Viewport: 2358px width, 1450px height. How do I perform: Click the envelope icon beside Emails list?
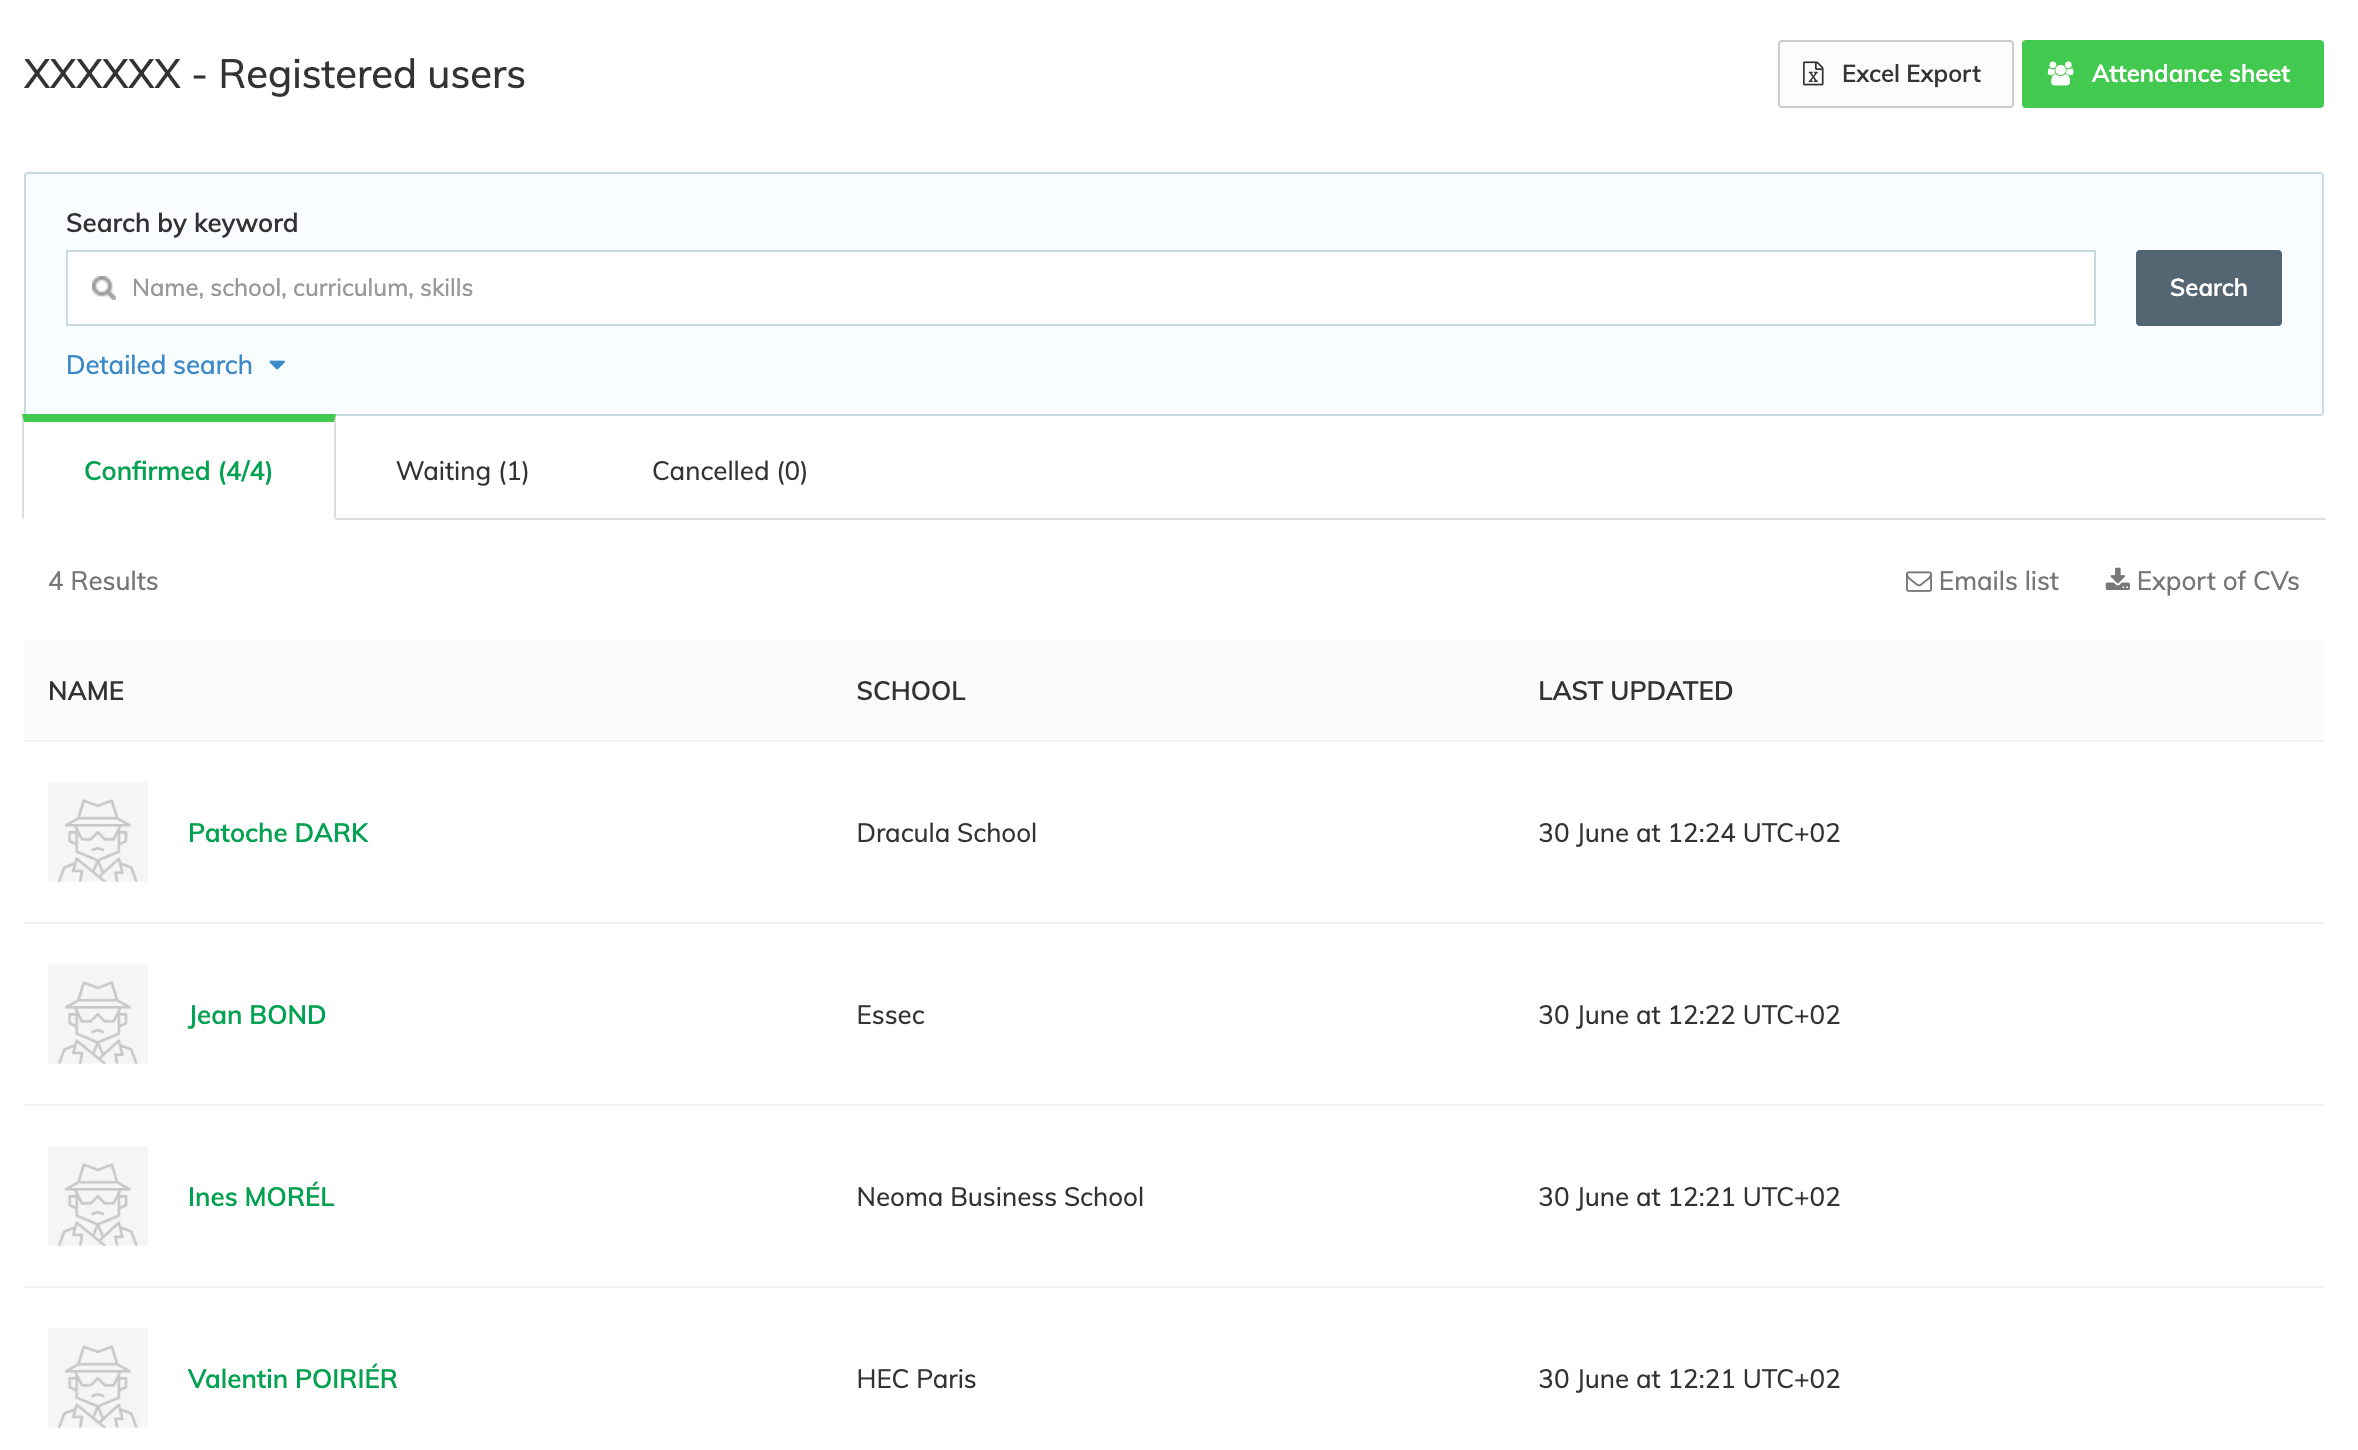[1918, 581]
